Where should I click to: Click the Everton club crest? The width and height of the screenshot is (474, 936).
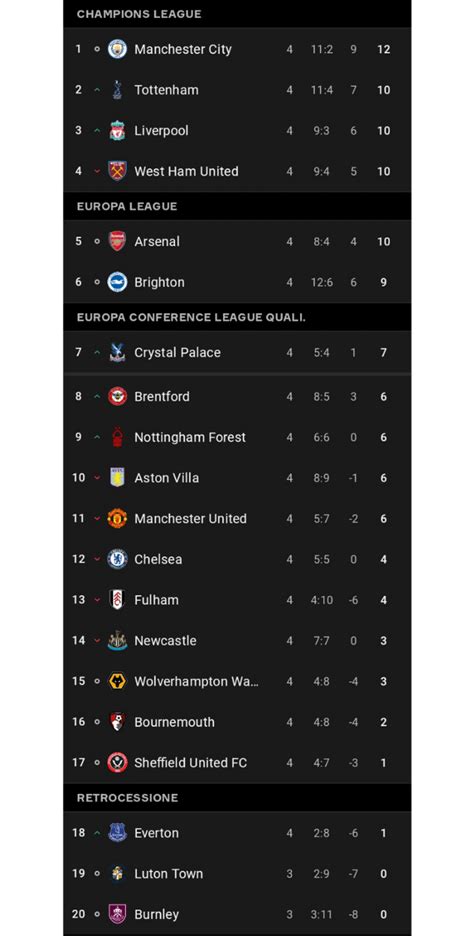tap(117, 833)
